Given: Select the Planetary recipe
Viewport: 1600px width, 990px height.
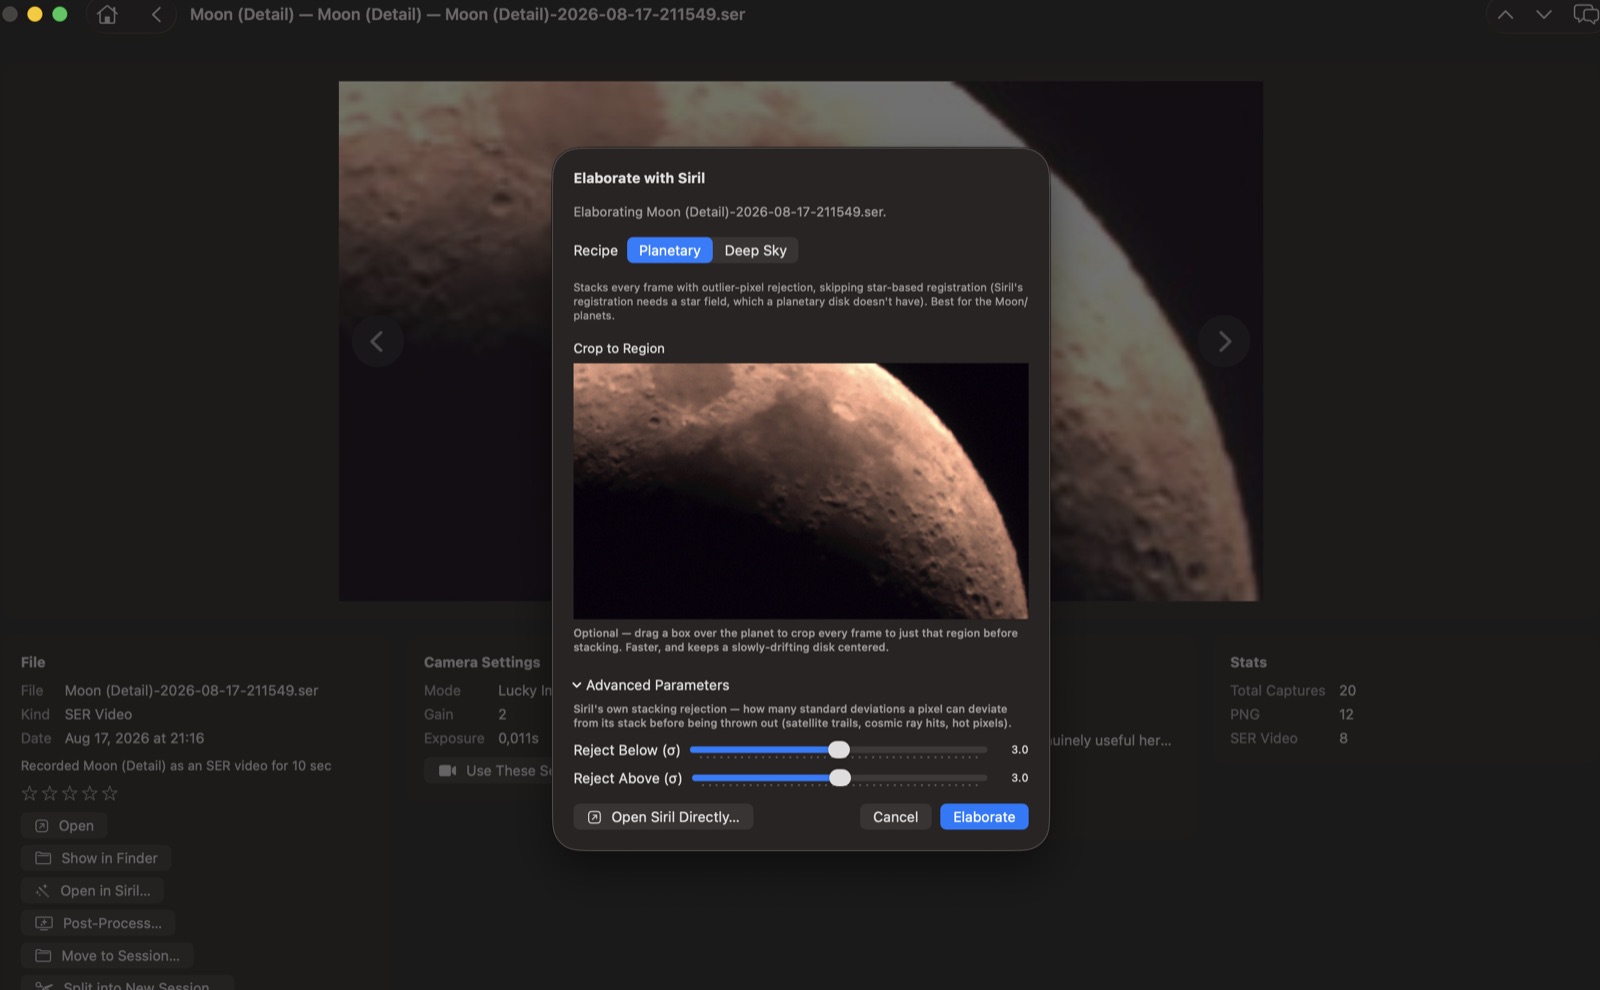Looking at the screenshot, I should click(x=669, y=250).
